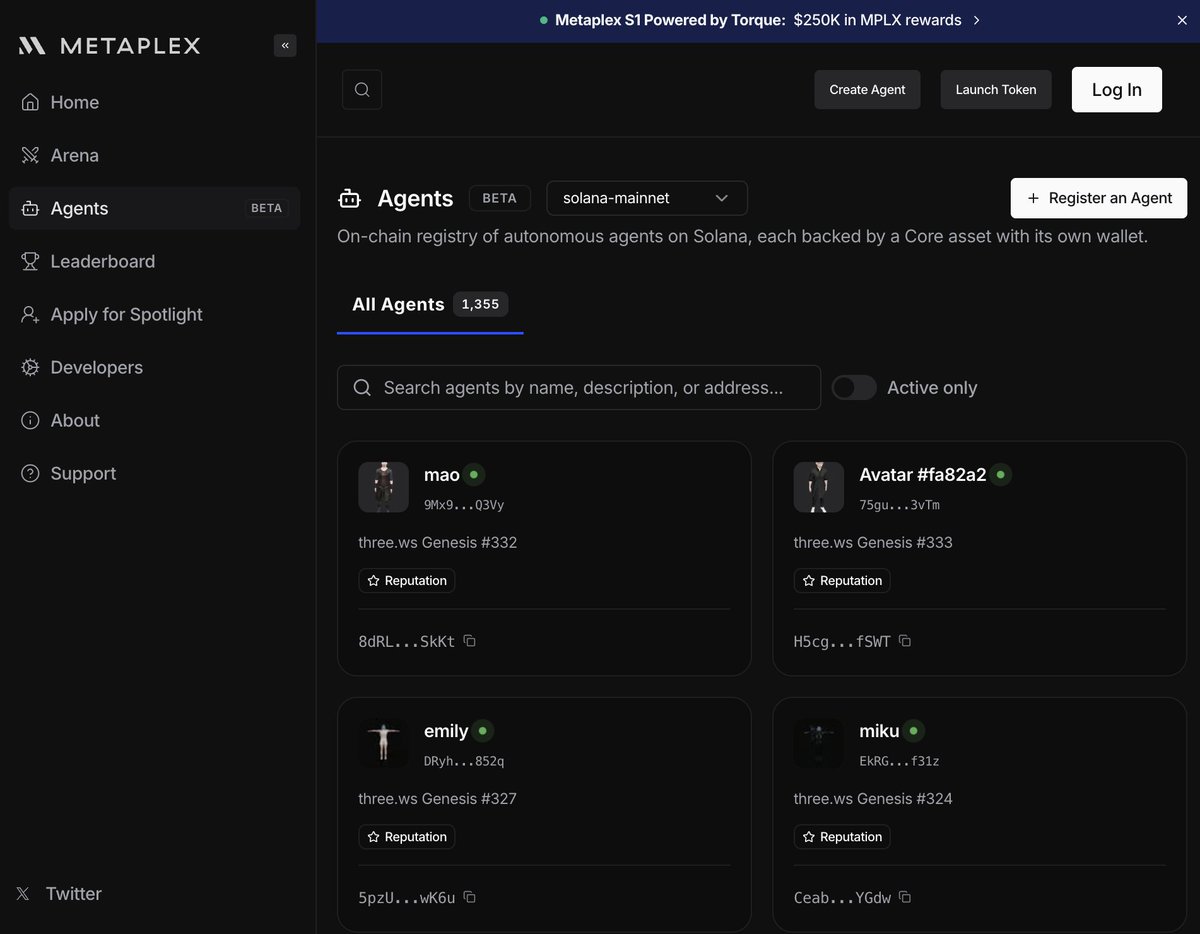Open the Metaplex S1 rewards banner link
Image resolution: width=1200 pixels, height=934 pixels.
click(x=760, y=20)
